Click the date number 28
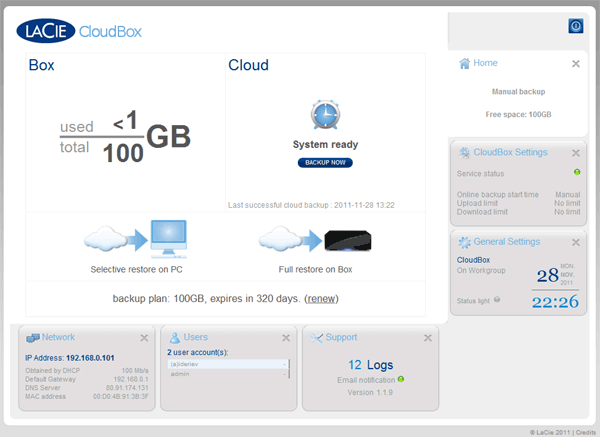The width and height of the screenshot is (600, 437). [x=547, y=275]
